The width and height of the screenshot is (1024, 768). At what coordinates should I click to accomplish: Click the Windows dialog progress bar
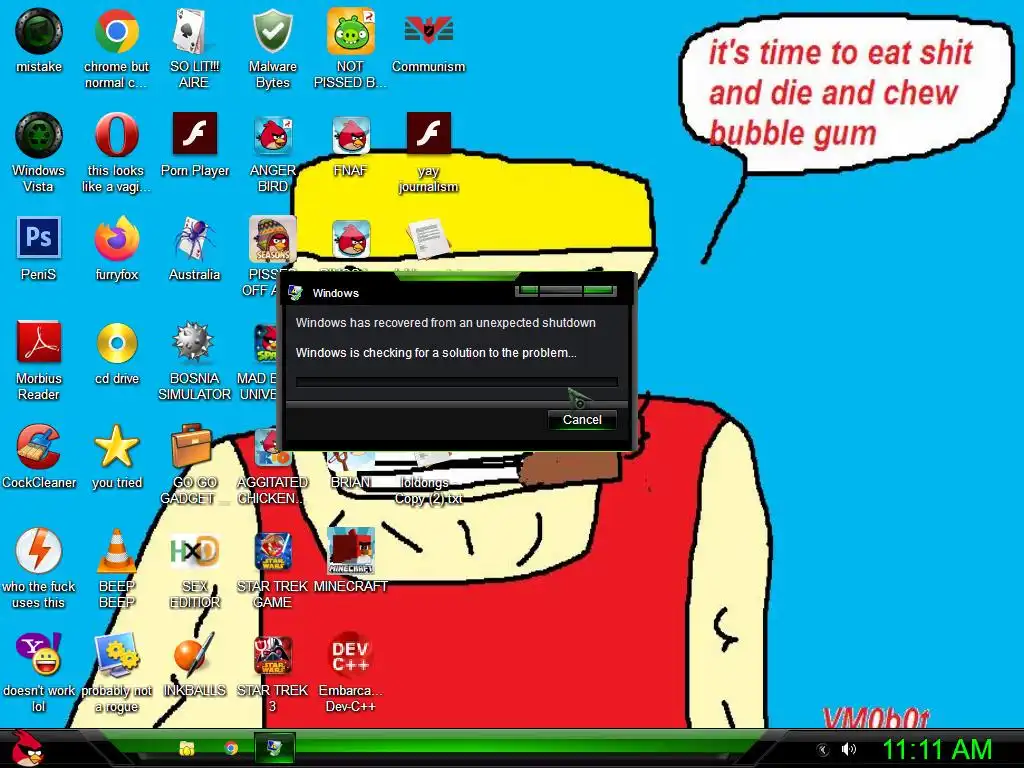point(456,381)
